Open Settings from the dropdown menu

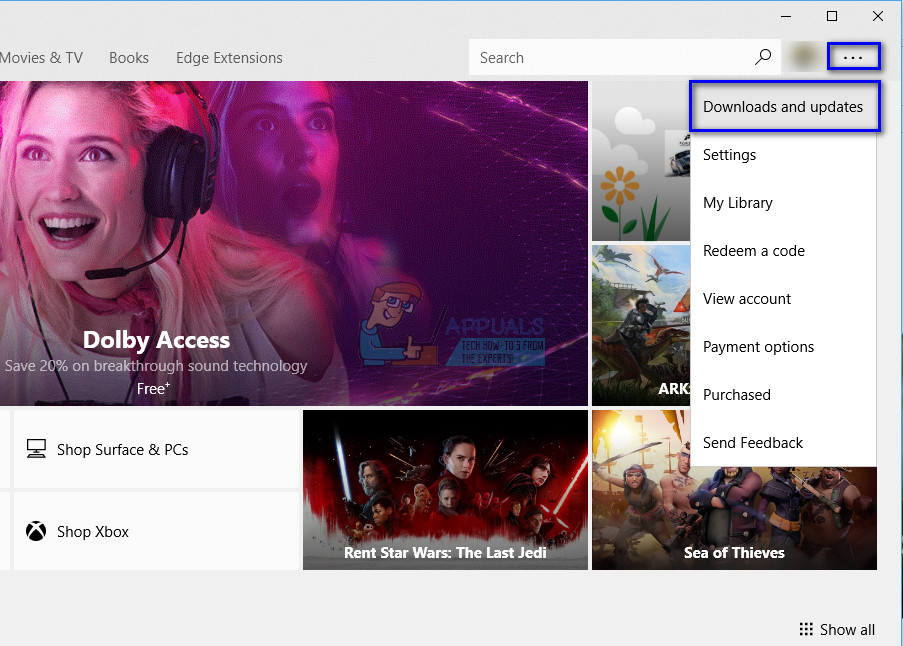point(783,155)
